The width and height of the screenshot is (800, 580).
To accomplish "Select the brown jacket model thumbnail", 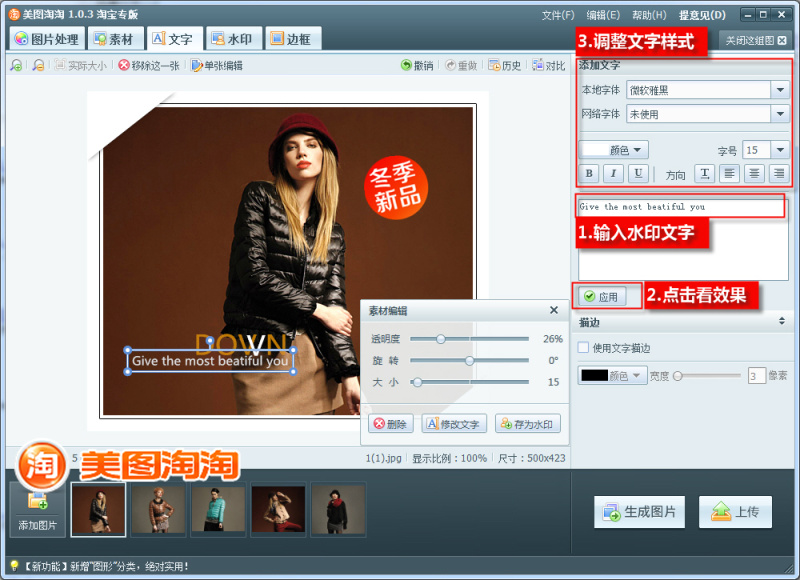I will (158, 510).
